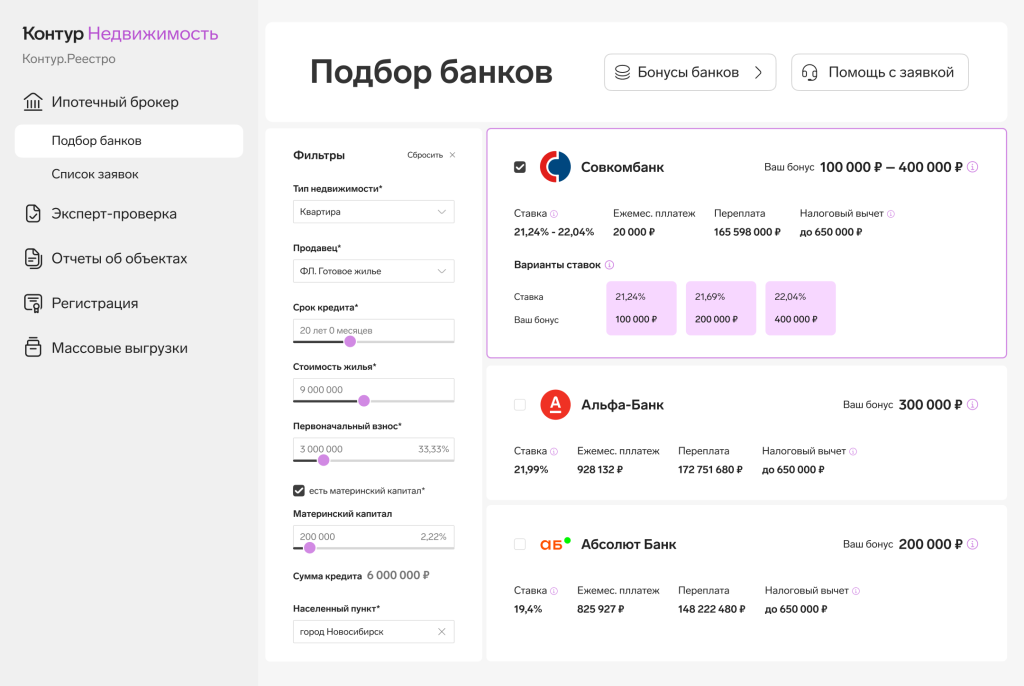Viewport: 1024px width, 686px height.
Task: Click the Контур Недвижимость logo
Action: [x=120, y=33]
